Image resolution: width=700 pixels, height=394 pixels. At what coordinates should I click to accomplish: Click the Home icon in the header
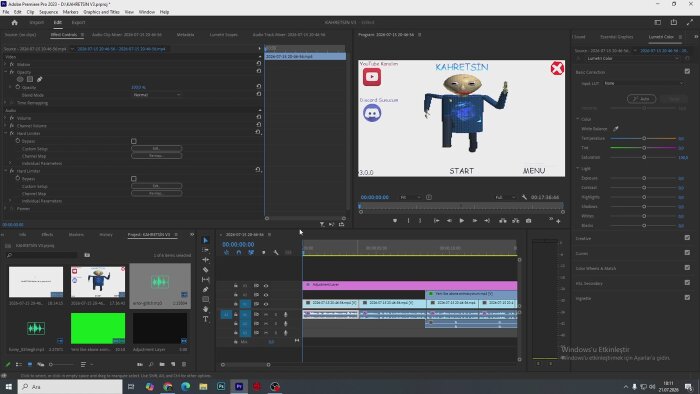coord(14,22)
